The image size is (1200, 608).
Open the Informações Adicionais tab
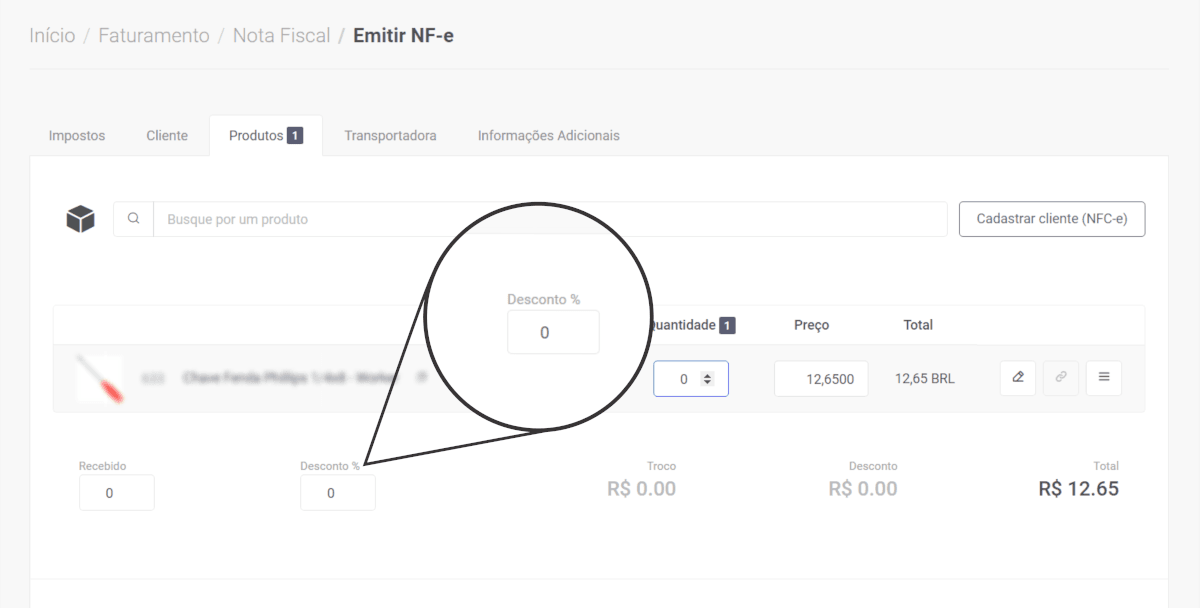coord(549,136)
